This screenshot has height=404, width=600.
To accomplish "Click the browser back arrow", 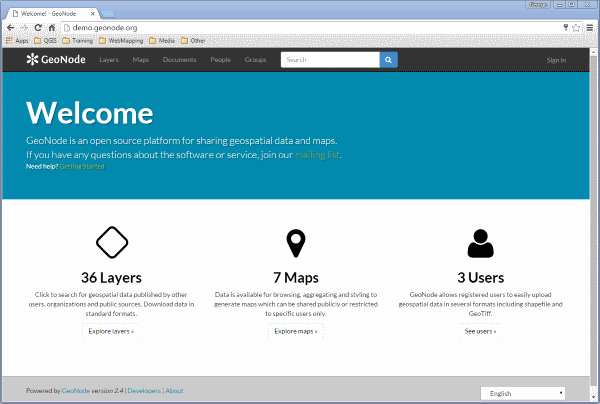I will pos(11,28).
